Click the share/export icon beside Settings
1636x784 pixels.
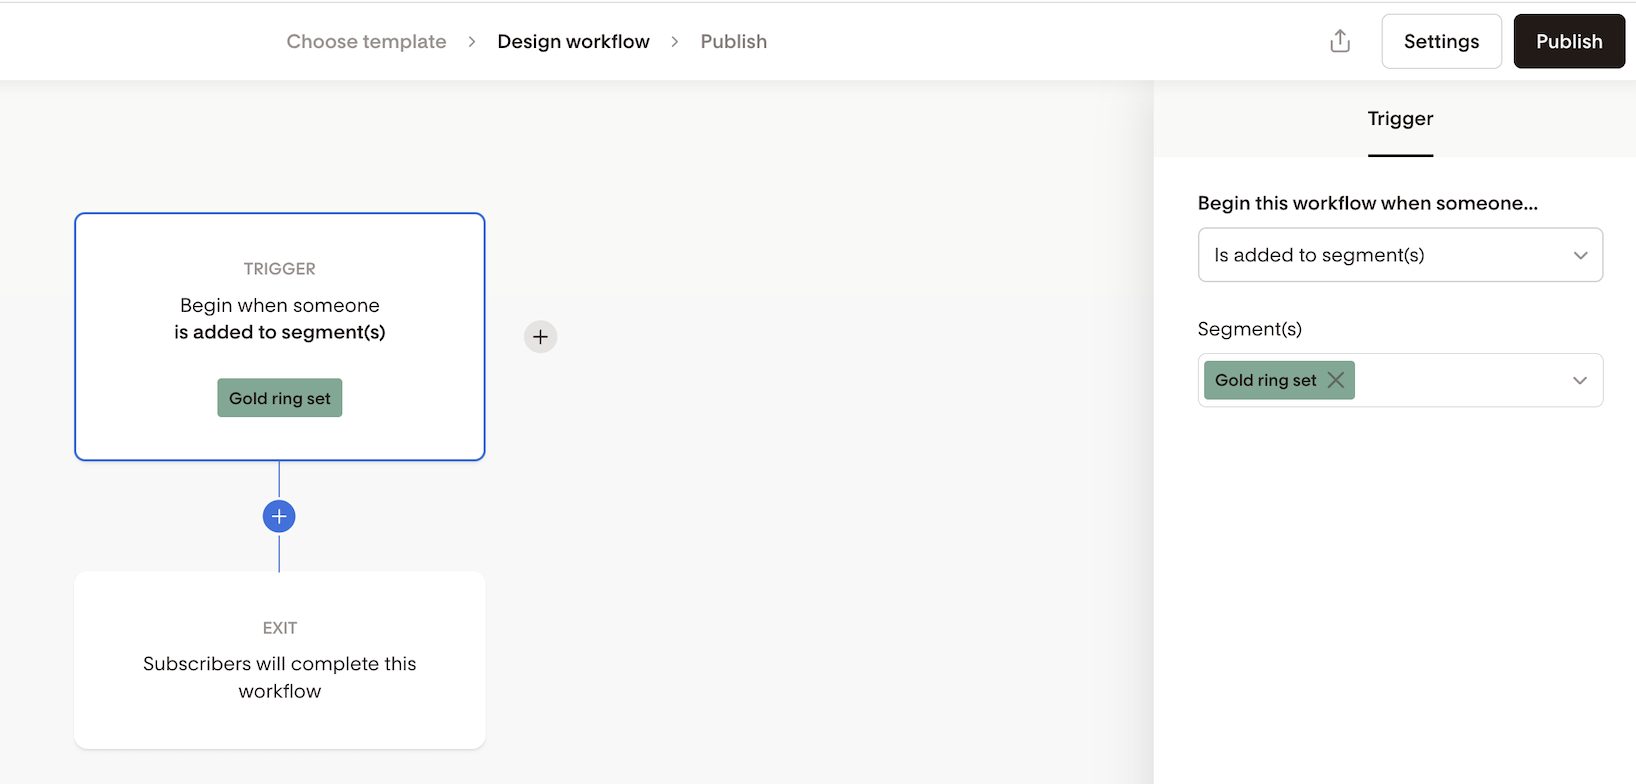pyautogui.click(x=1340, y=41)
